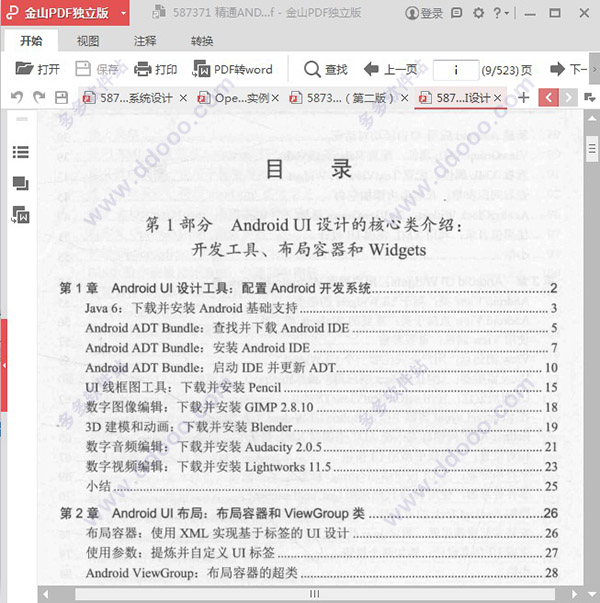Click the undo arrow icon
The width and height of the screenshot is (600, 603).
17,98
